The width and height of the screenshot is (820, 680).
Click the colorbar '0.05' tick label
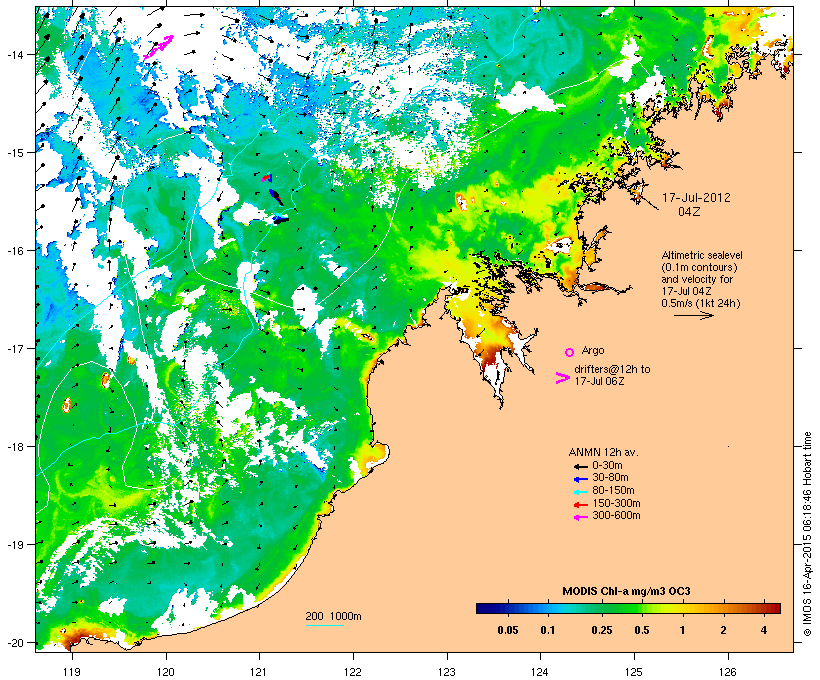point(508,630)
